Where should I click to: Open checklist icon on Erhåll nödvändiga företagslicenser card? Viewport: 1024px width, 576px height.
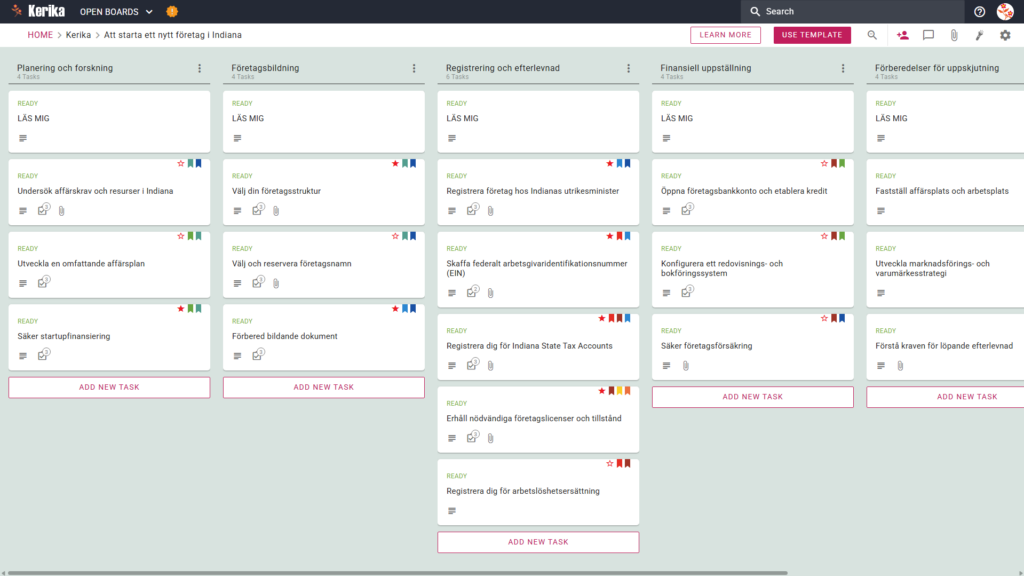tap(472, 437)
